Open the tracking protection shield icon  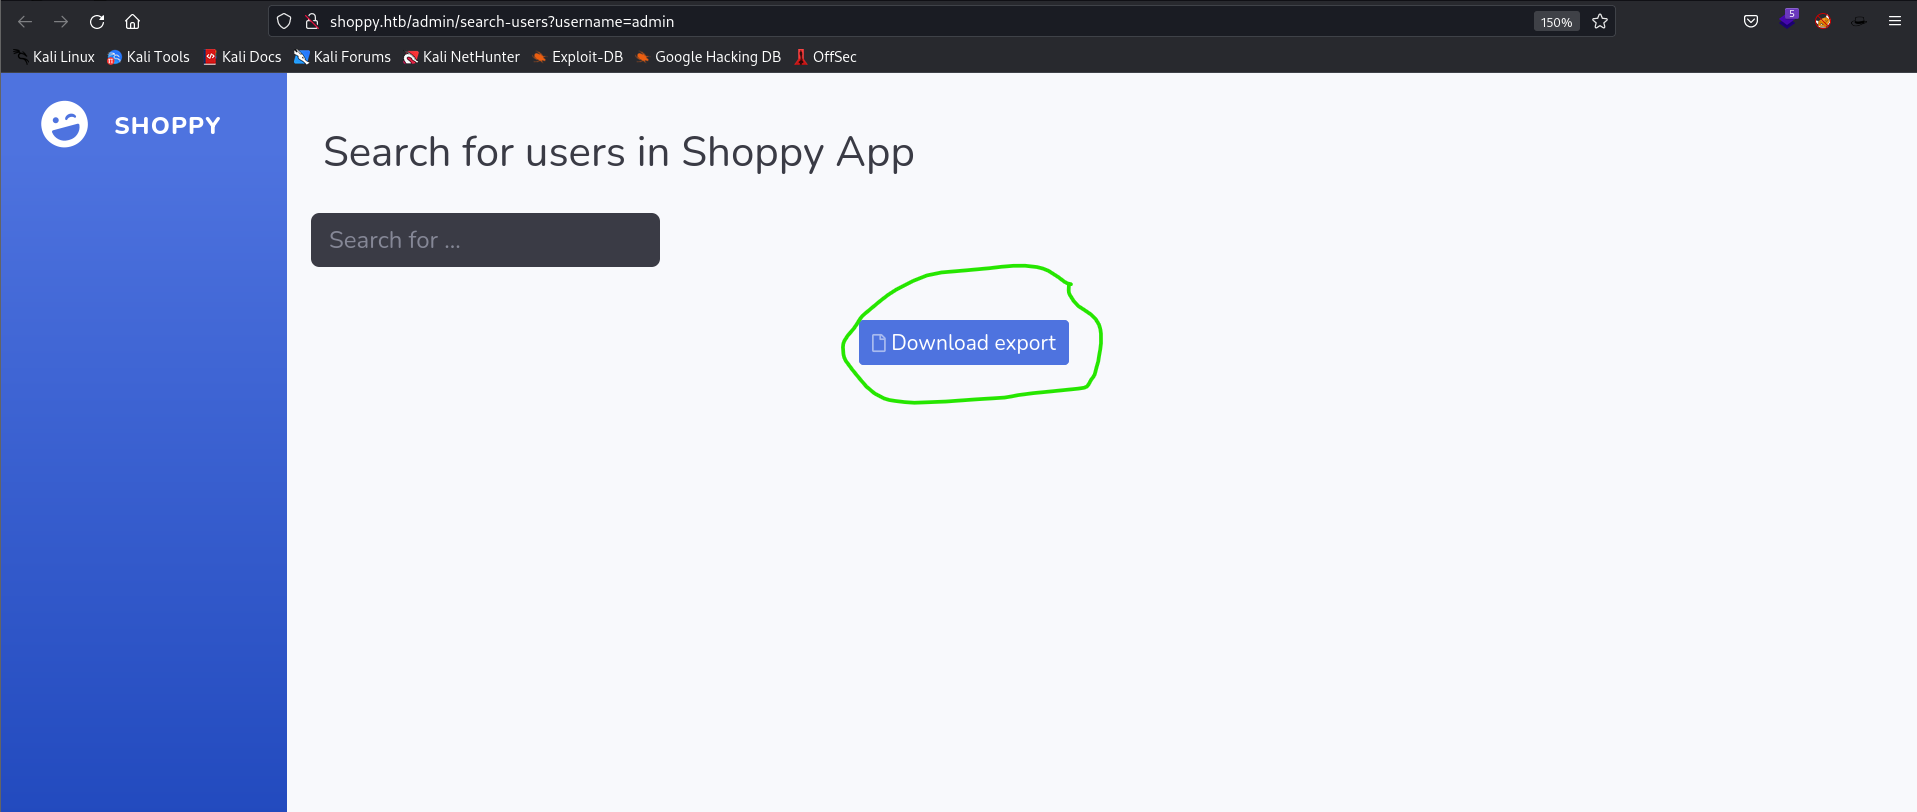[284, 21]
